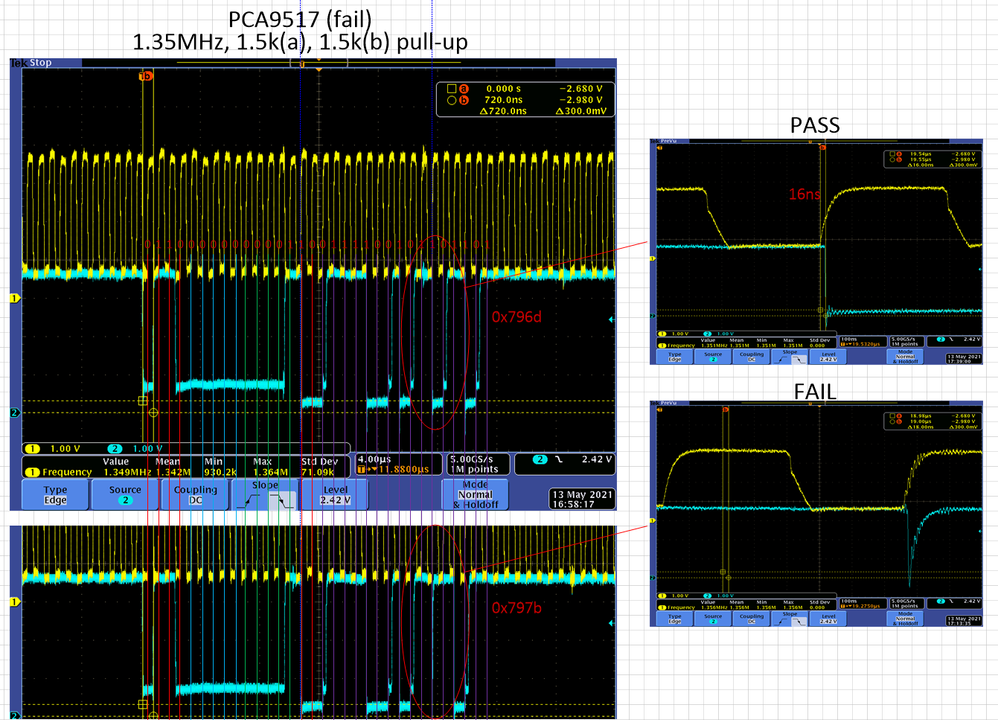This screenshot has height=720, width=998.
Task: Select the FAIL heading label
Action: click(x=815, y=392)
